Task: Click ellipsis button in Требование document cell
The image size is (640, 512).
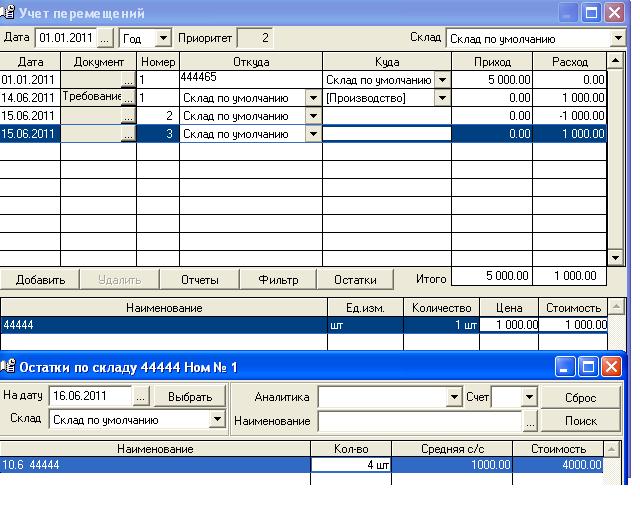Action: [x=128, y=98]
